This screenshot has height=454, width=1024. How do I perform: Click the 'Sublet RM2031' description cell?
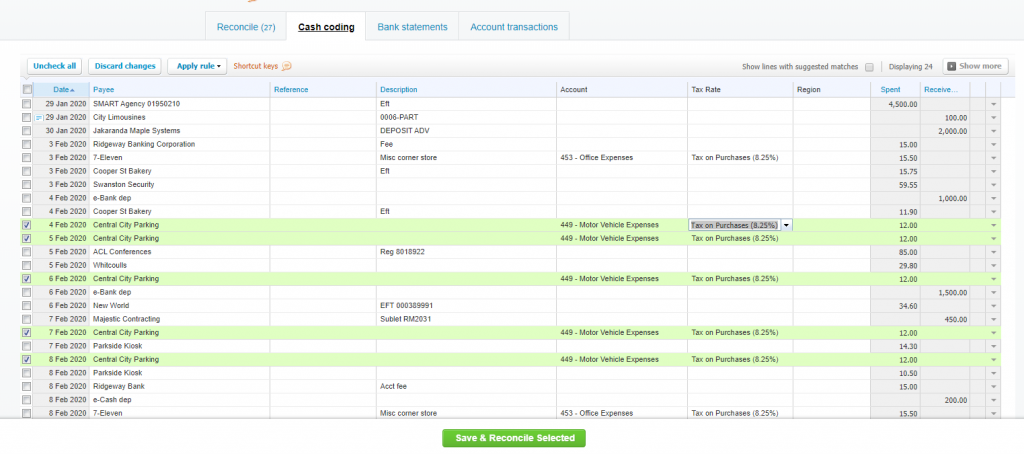[466, 319]
